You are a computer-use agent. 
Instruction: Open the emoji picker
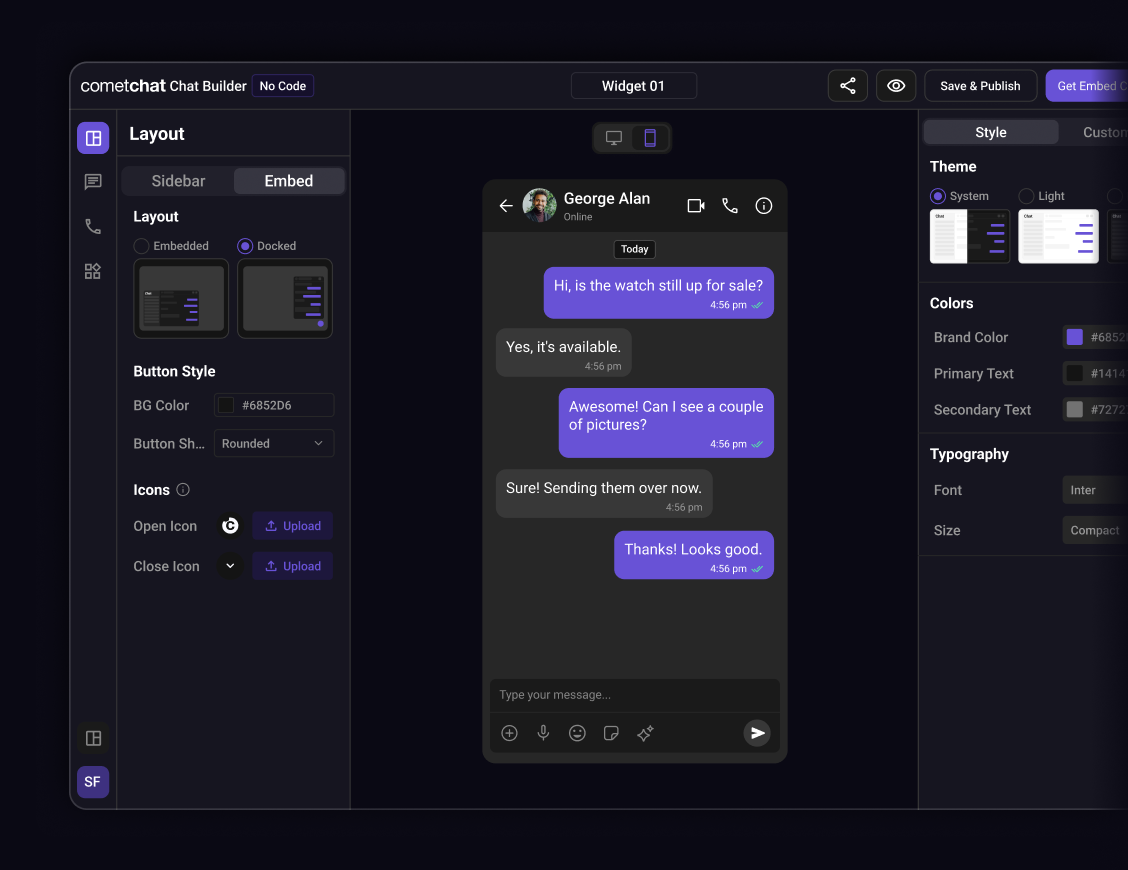tap(577, 733)
